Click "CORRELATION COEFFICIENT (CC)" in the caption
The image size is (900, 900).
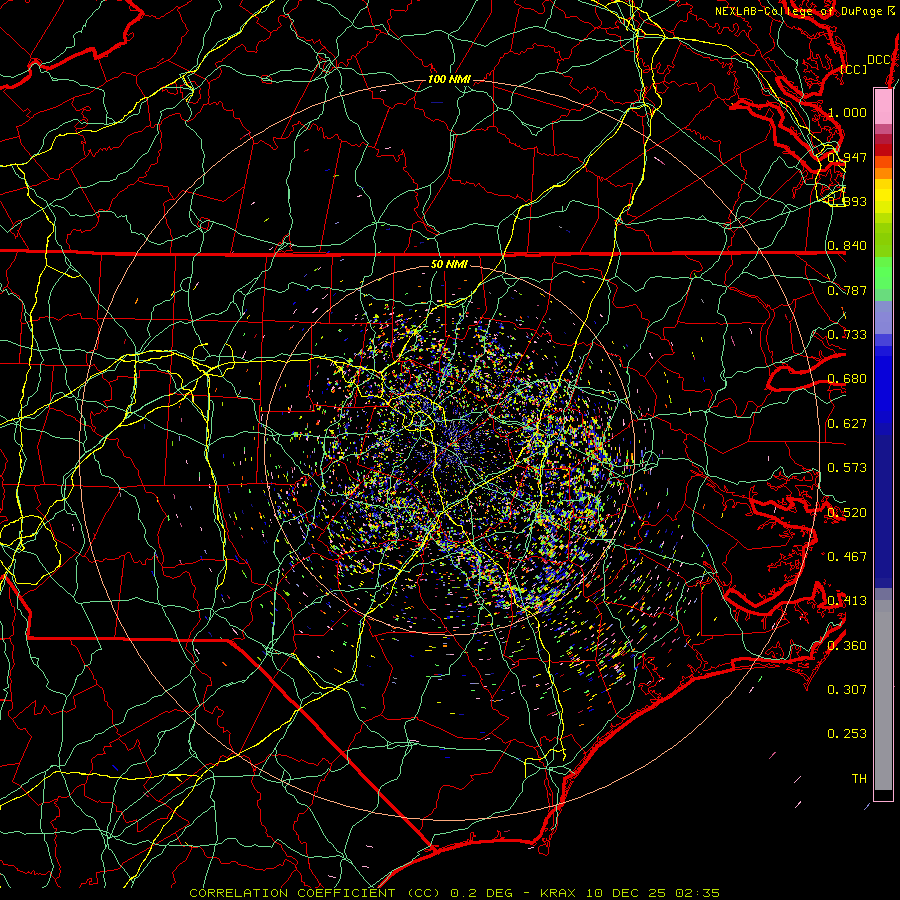point(315,893)
